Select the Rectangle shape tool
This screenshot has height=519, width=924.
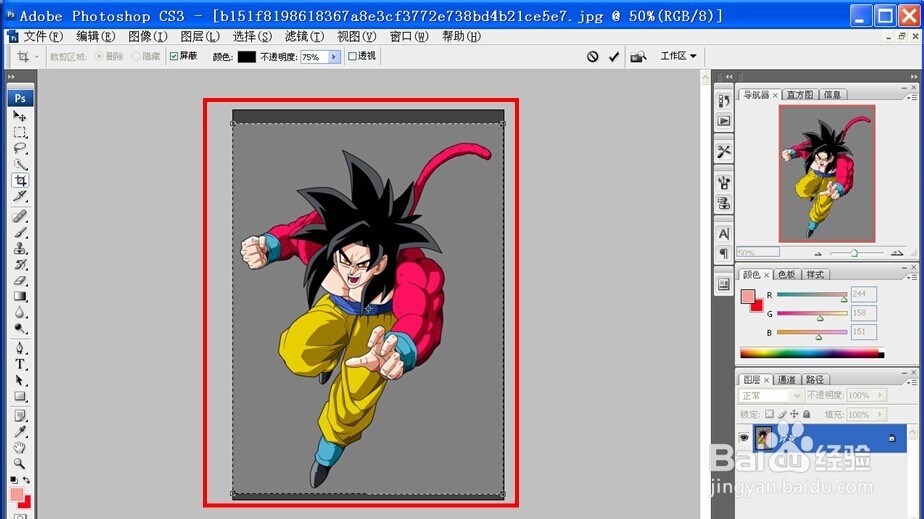tap(20, 396)
